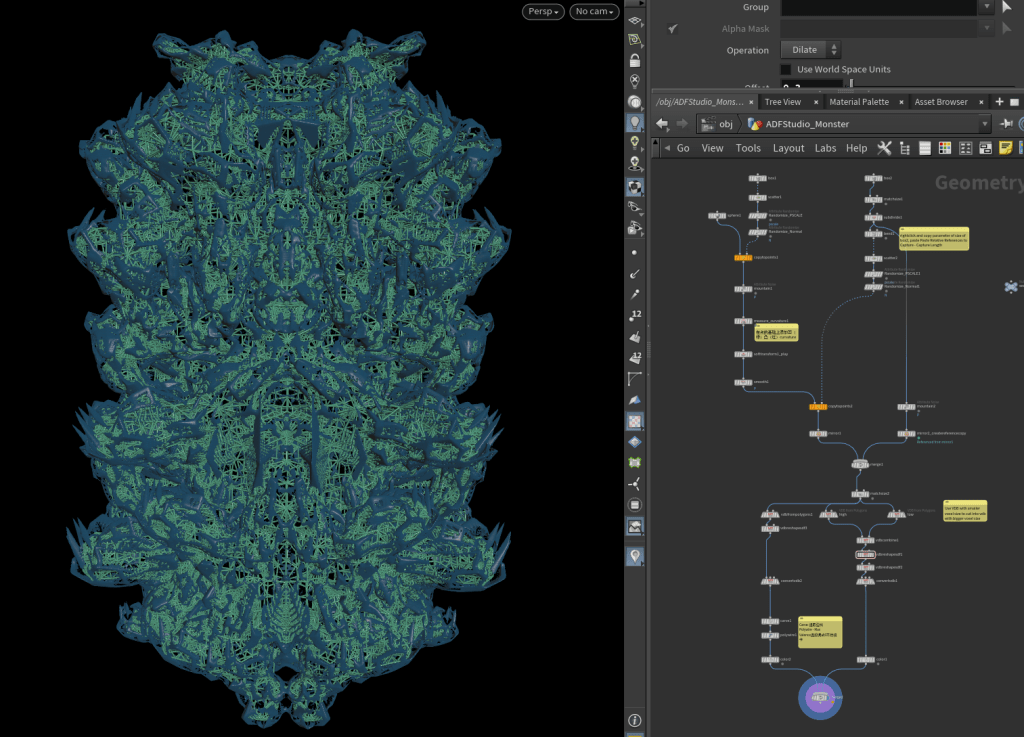Open the Labs menu
This screenshot has height=737, width=1024.
pos(825,148)
